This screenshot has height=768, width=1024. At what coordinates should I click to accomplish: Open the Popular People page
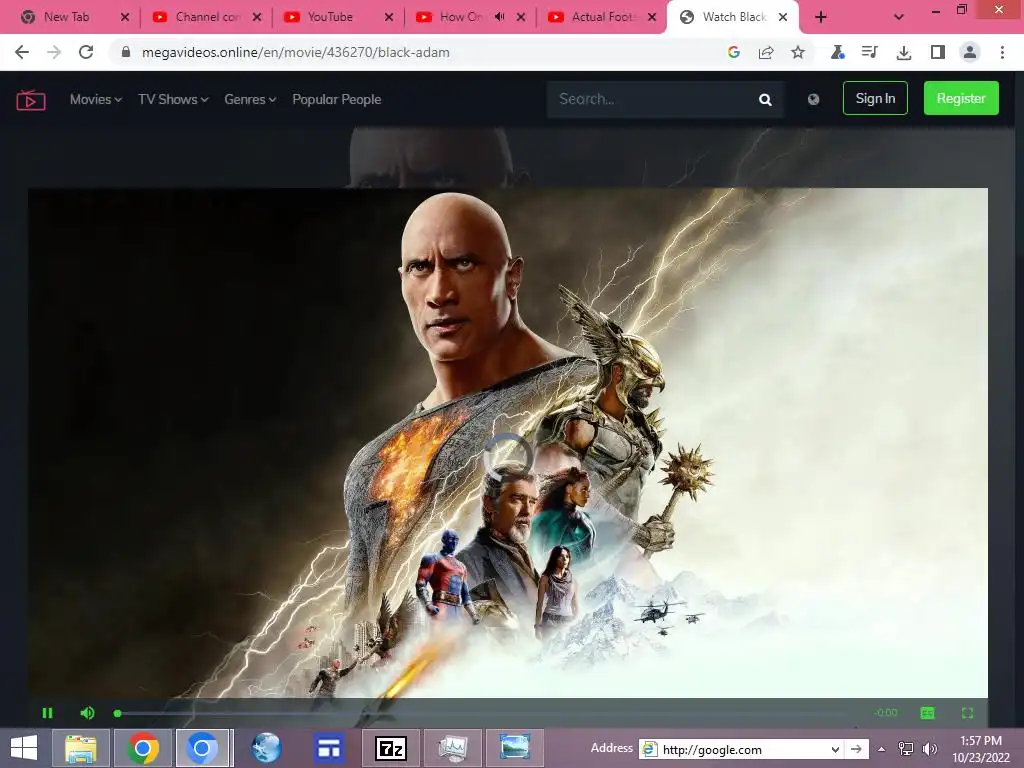click(336, 99)
